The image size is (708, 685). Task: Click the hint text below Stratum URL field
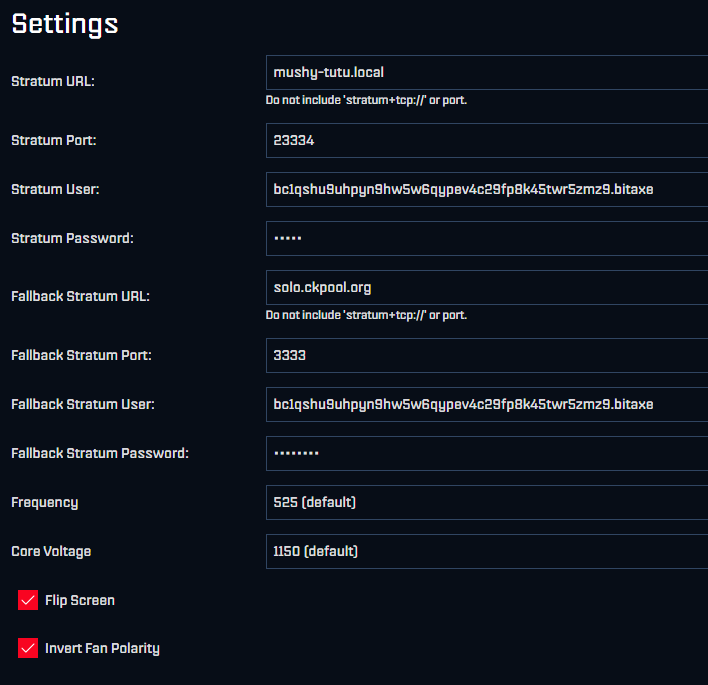[x=366, y=100]
